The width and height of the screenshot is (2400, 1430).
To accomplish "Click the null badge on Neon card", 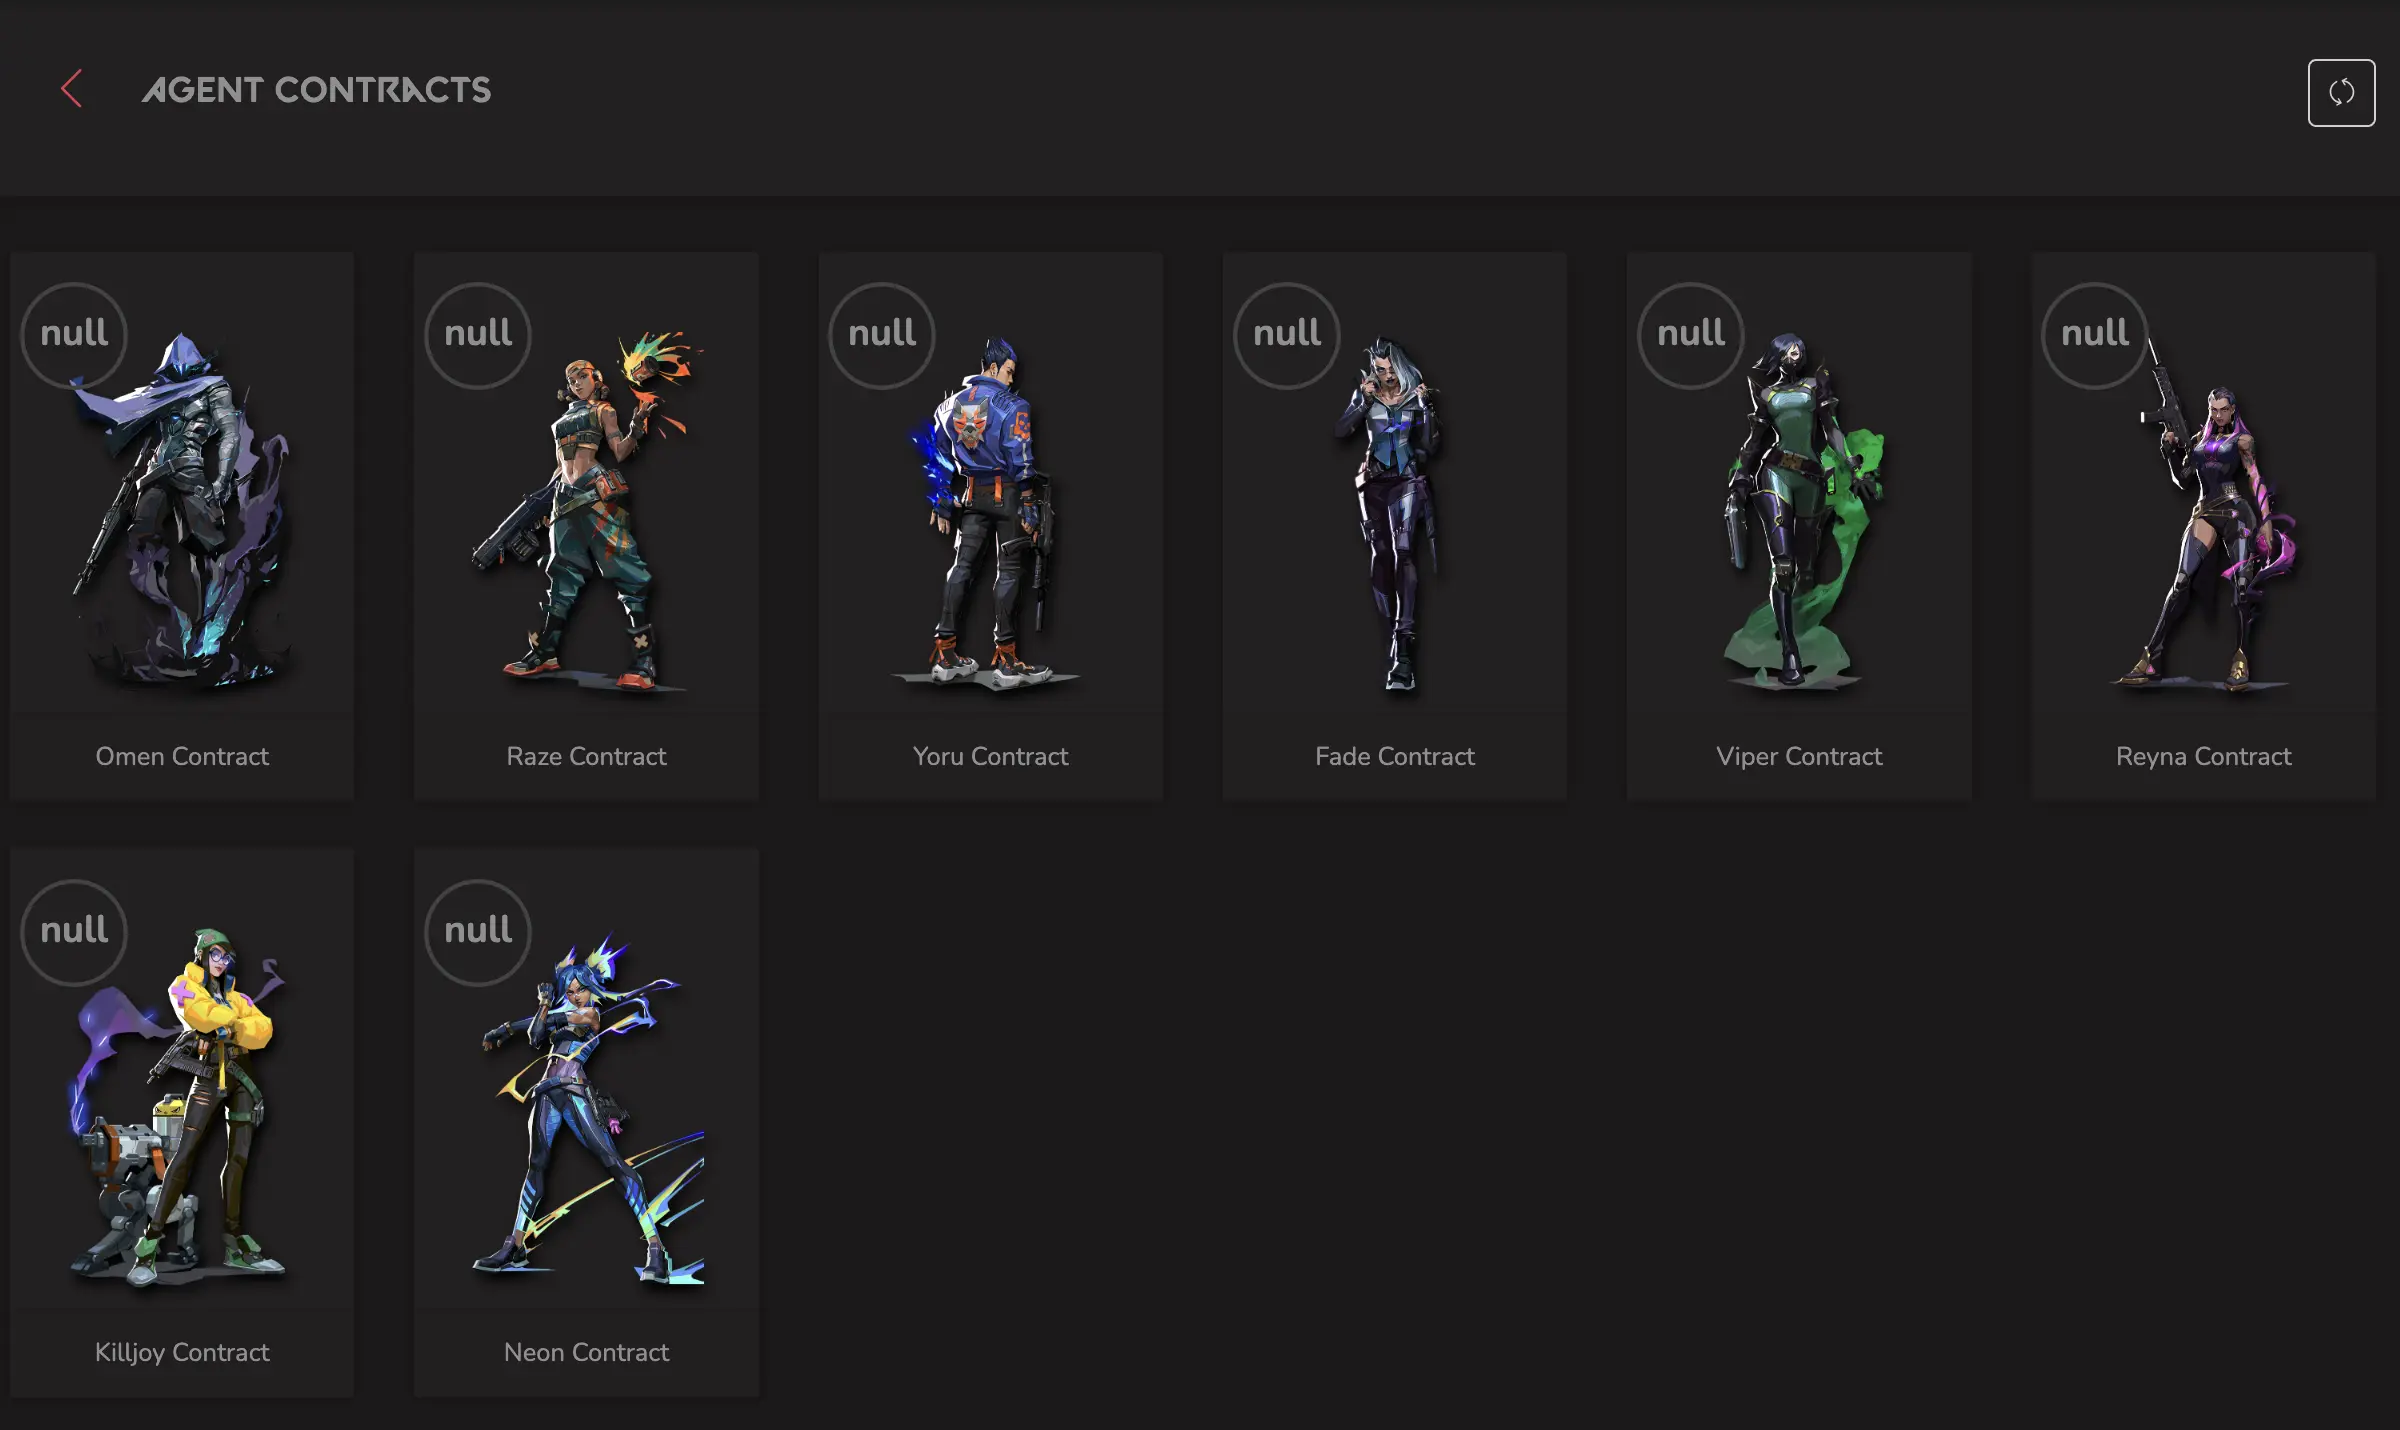I will tap(478, 931).
